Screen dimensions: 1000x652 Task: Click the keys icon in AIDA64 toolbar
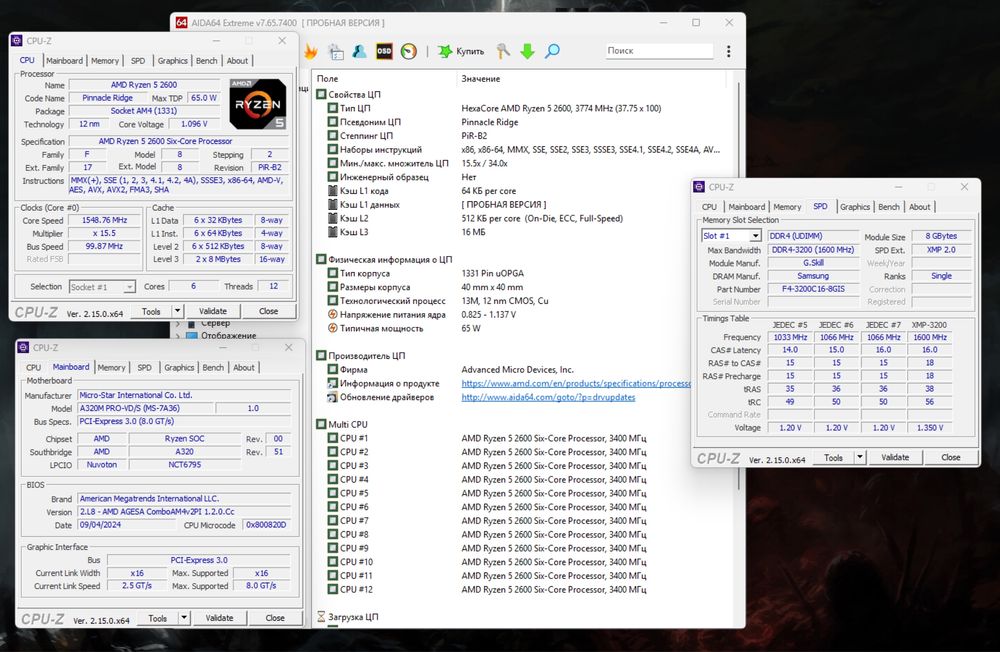pyautogui.click(x=503, y=51)
